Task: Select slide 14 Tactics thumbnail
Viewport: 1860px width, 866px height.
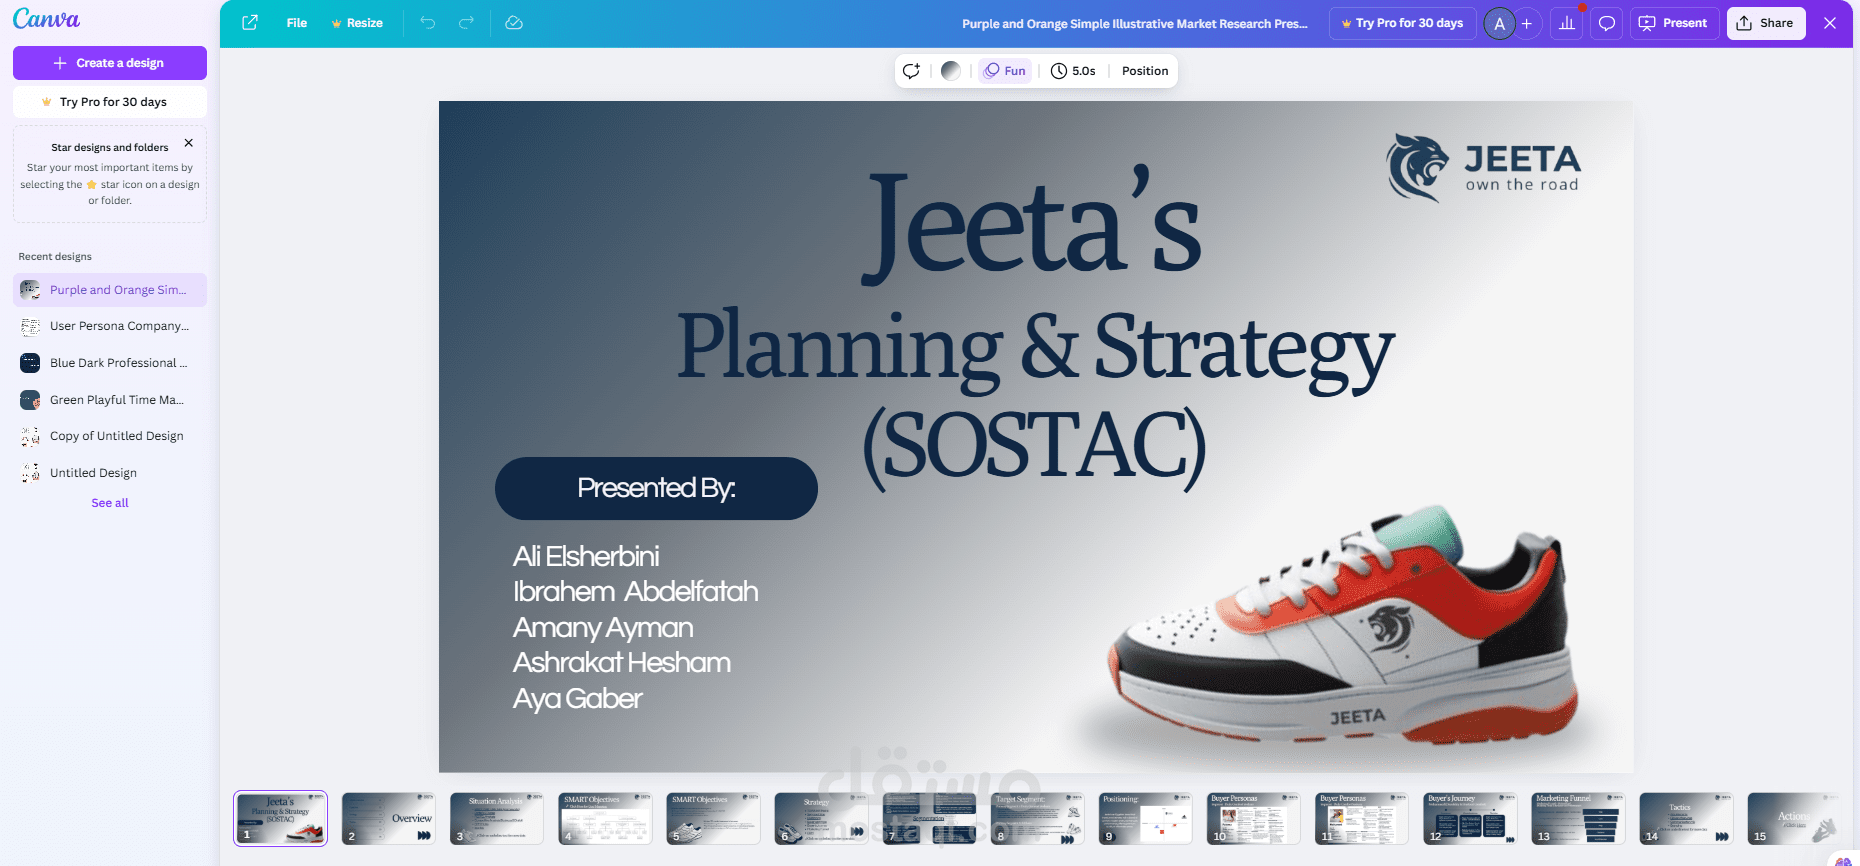Action: pyautogui.click(x=1686, y=818)
